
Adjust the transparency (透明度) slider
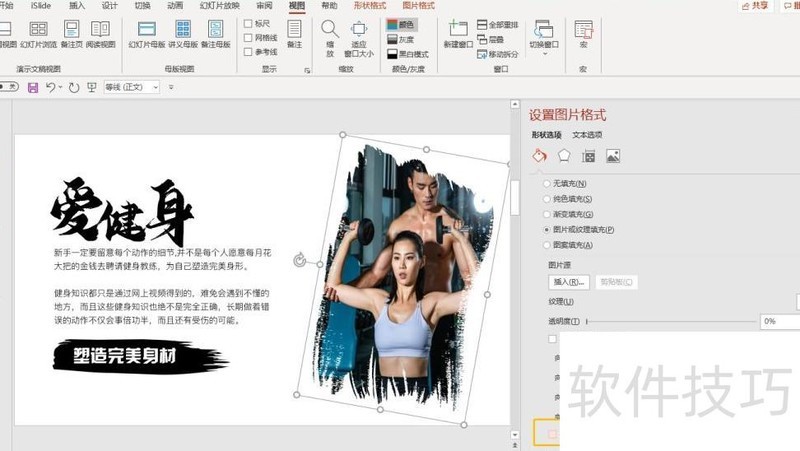click(x=671, y=321)
